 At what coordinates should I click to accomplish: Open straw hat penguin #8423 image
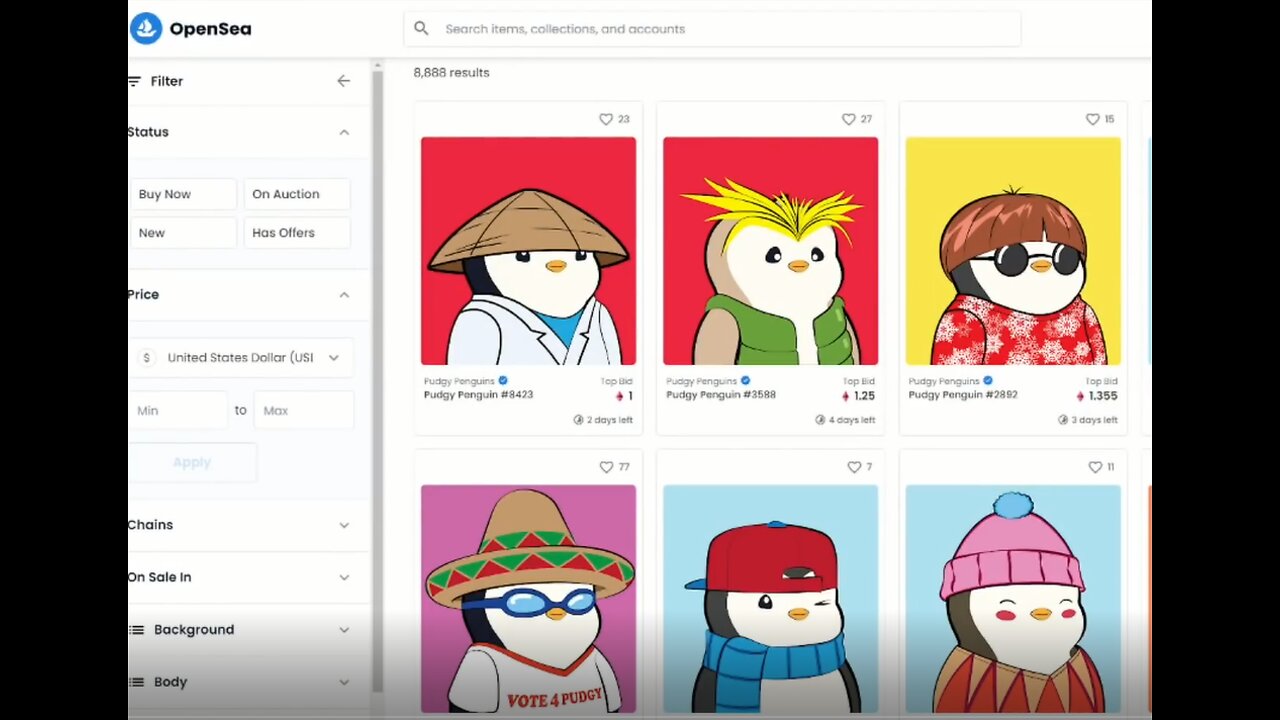(x=528, y=251)
